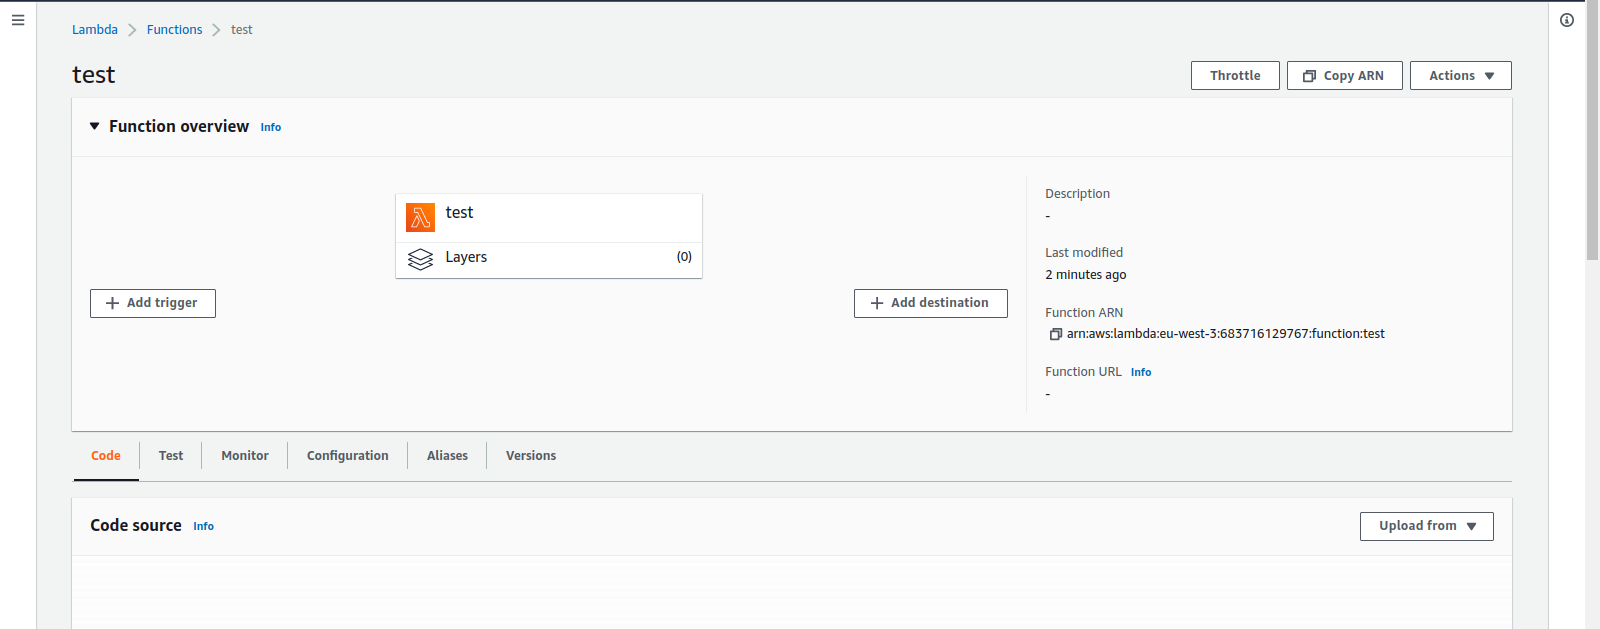This screenshot has height=629, width=1600.
Task: Open the info help panel icon
Action: (x=1567, y=20)
